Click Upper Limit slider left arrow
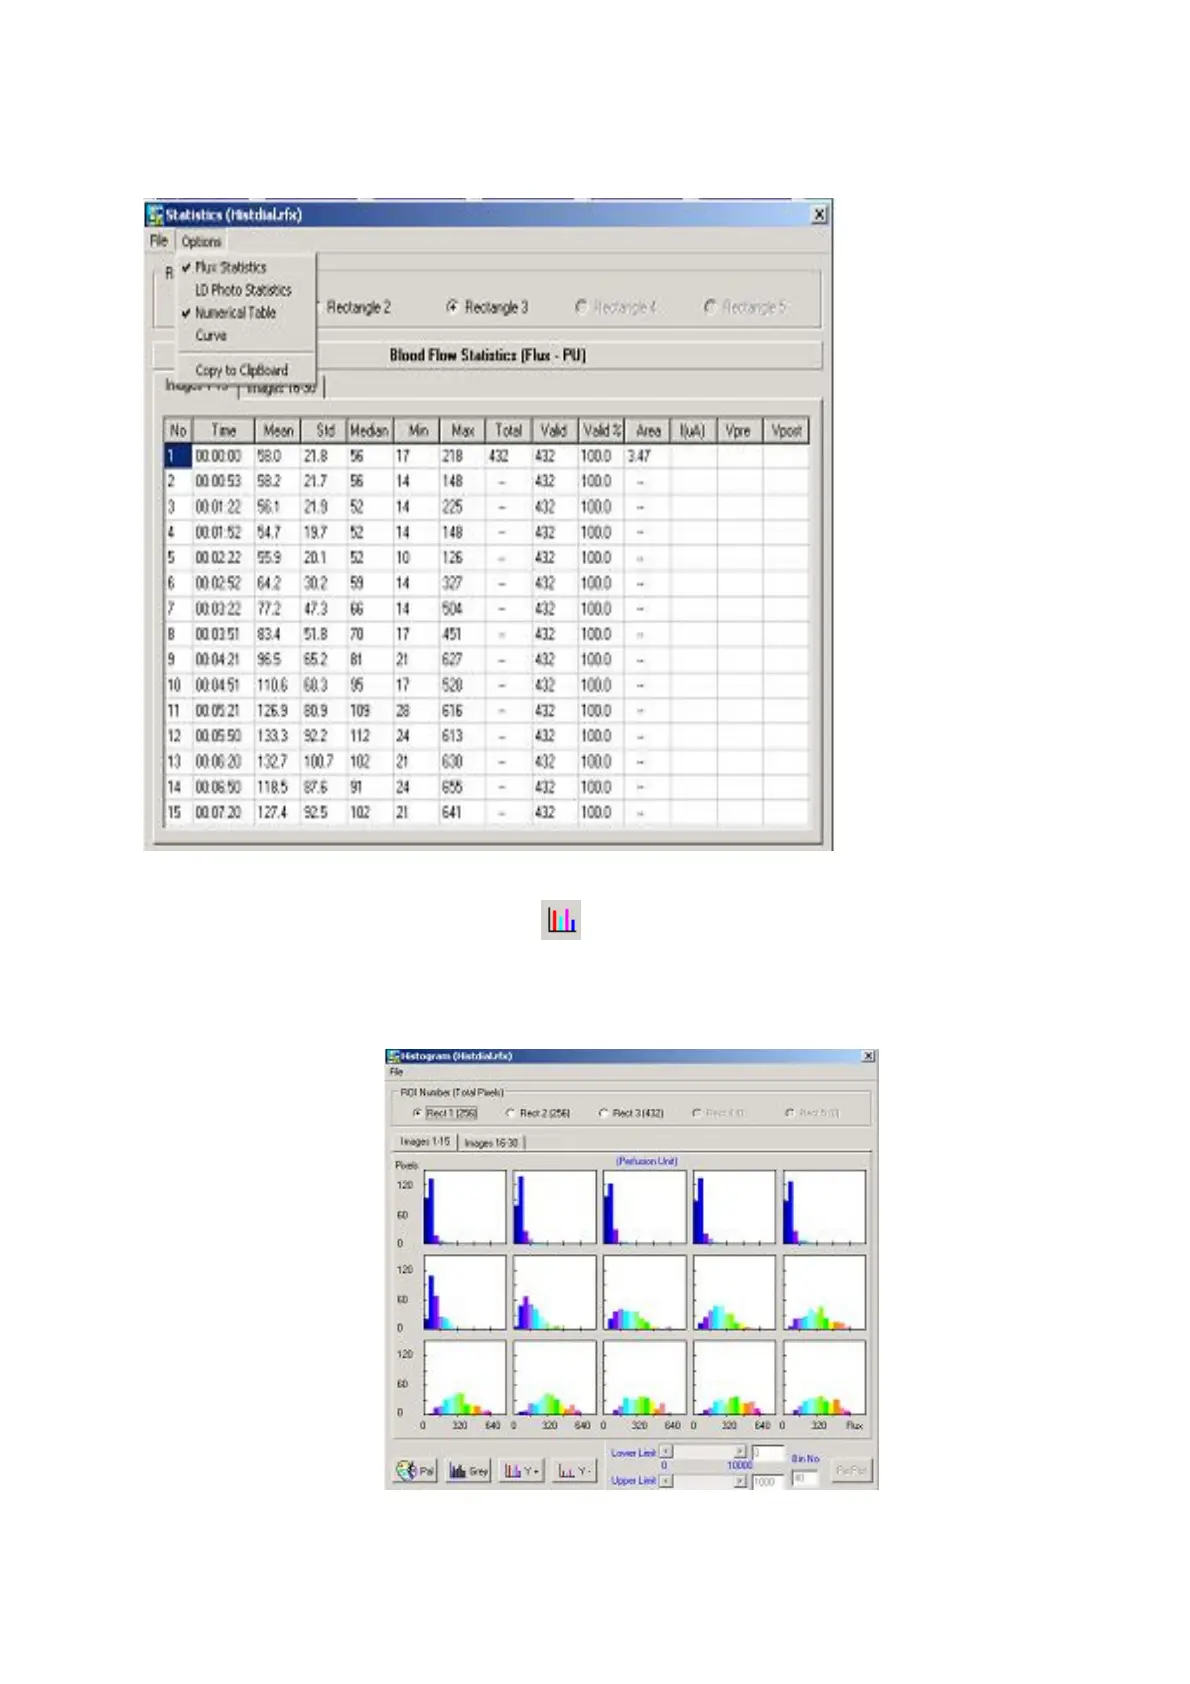The image size is (1190, 1684). point(666,1481)
